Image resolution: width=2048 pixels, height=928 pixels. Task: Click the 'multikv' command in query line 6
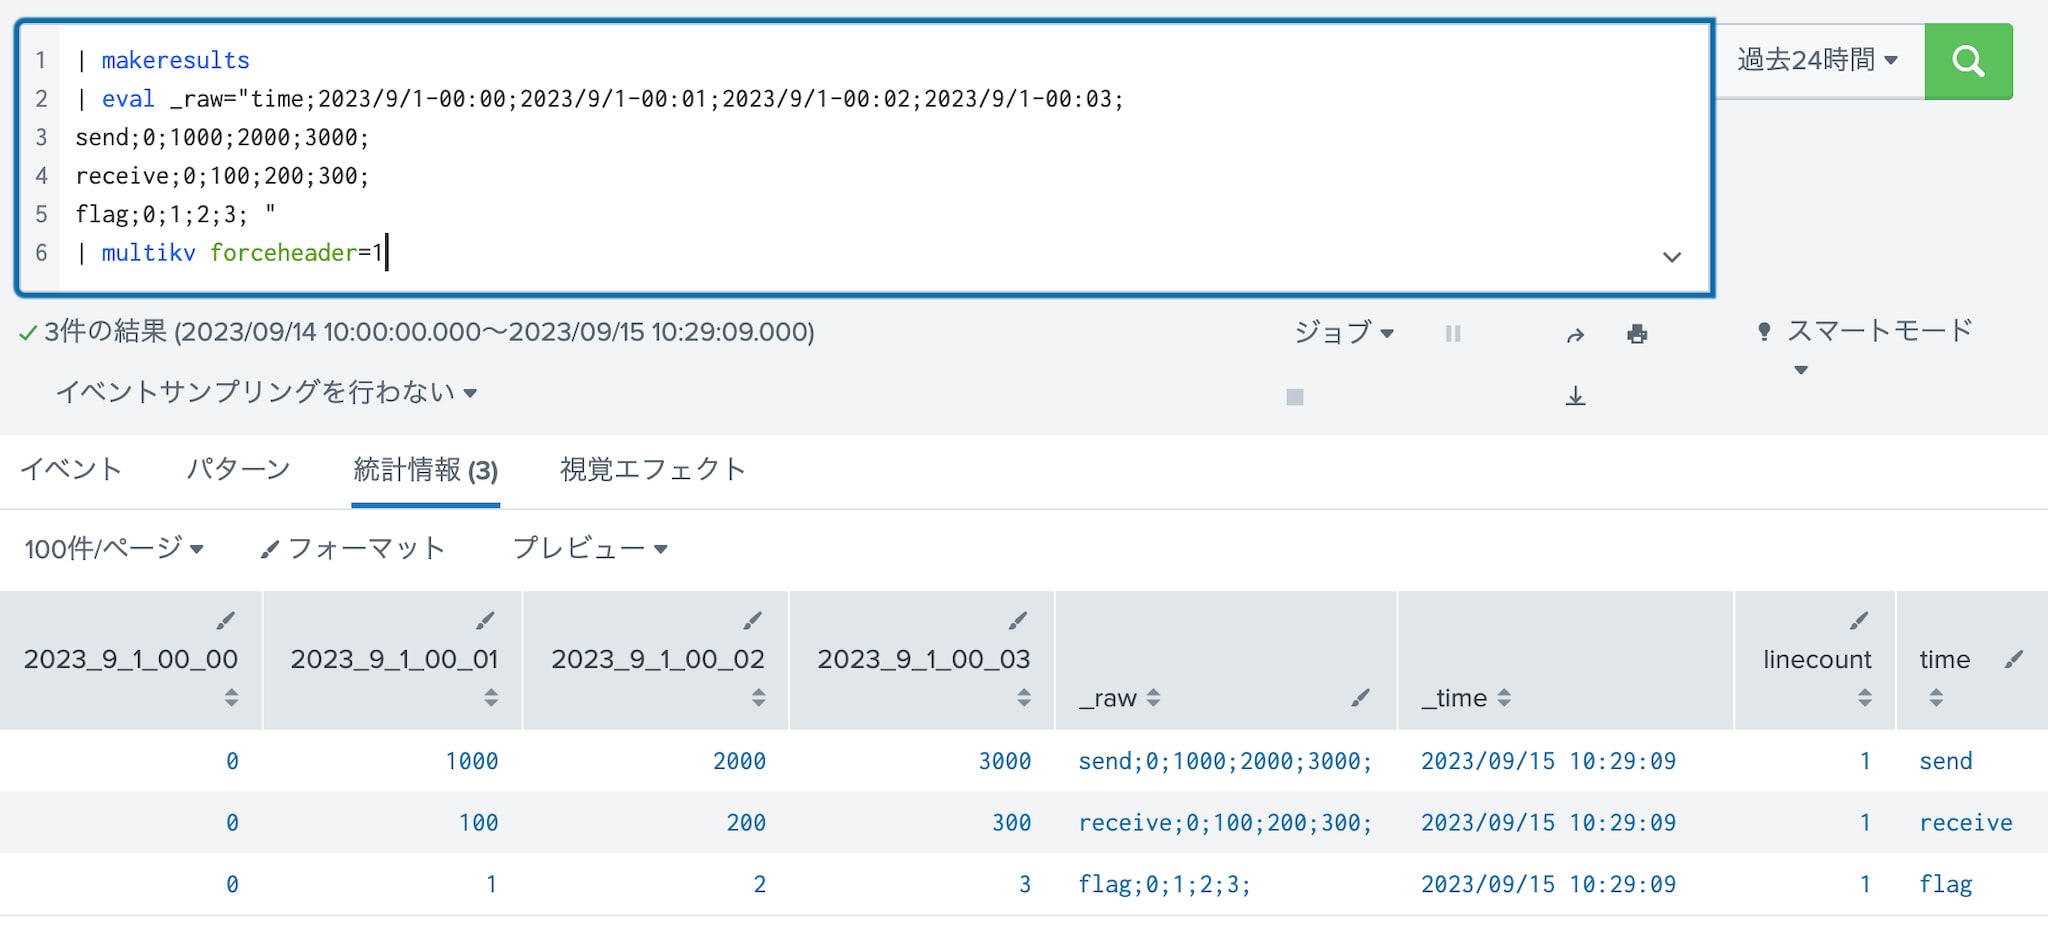tap(148, 253)
